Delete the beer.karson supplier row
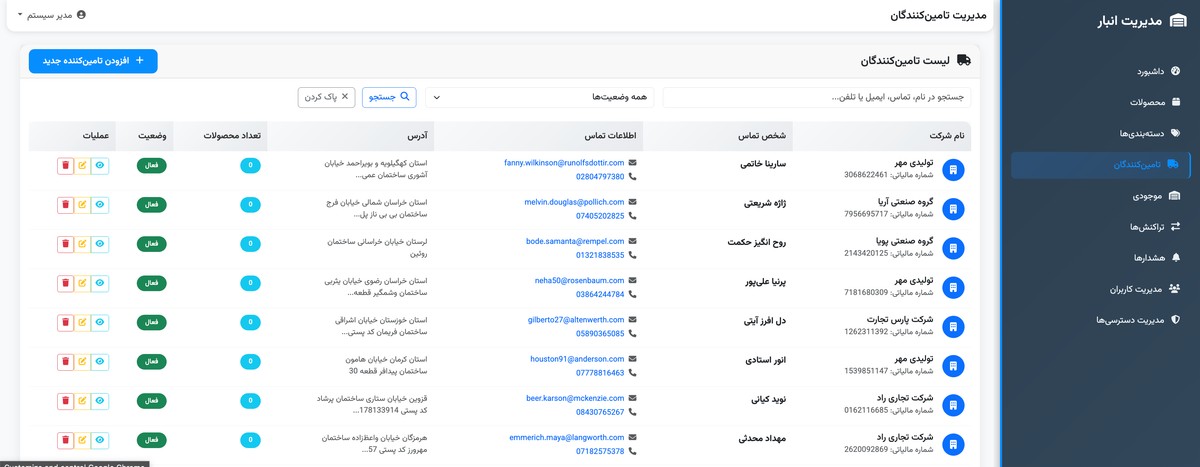 click(65, 401)
